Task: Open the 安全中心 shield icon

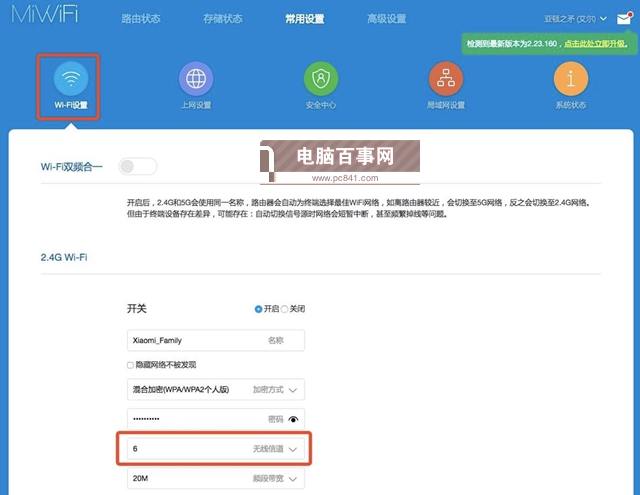Action: pos(320,78)
